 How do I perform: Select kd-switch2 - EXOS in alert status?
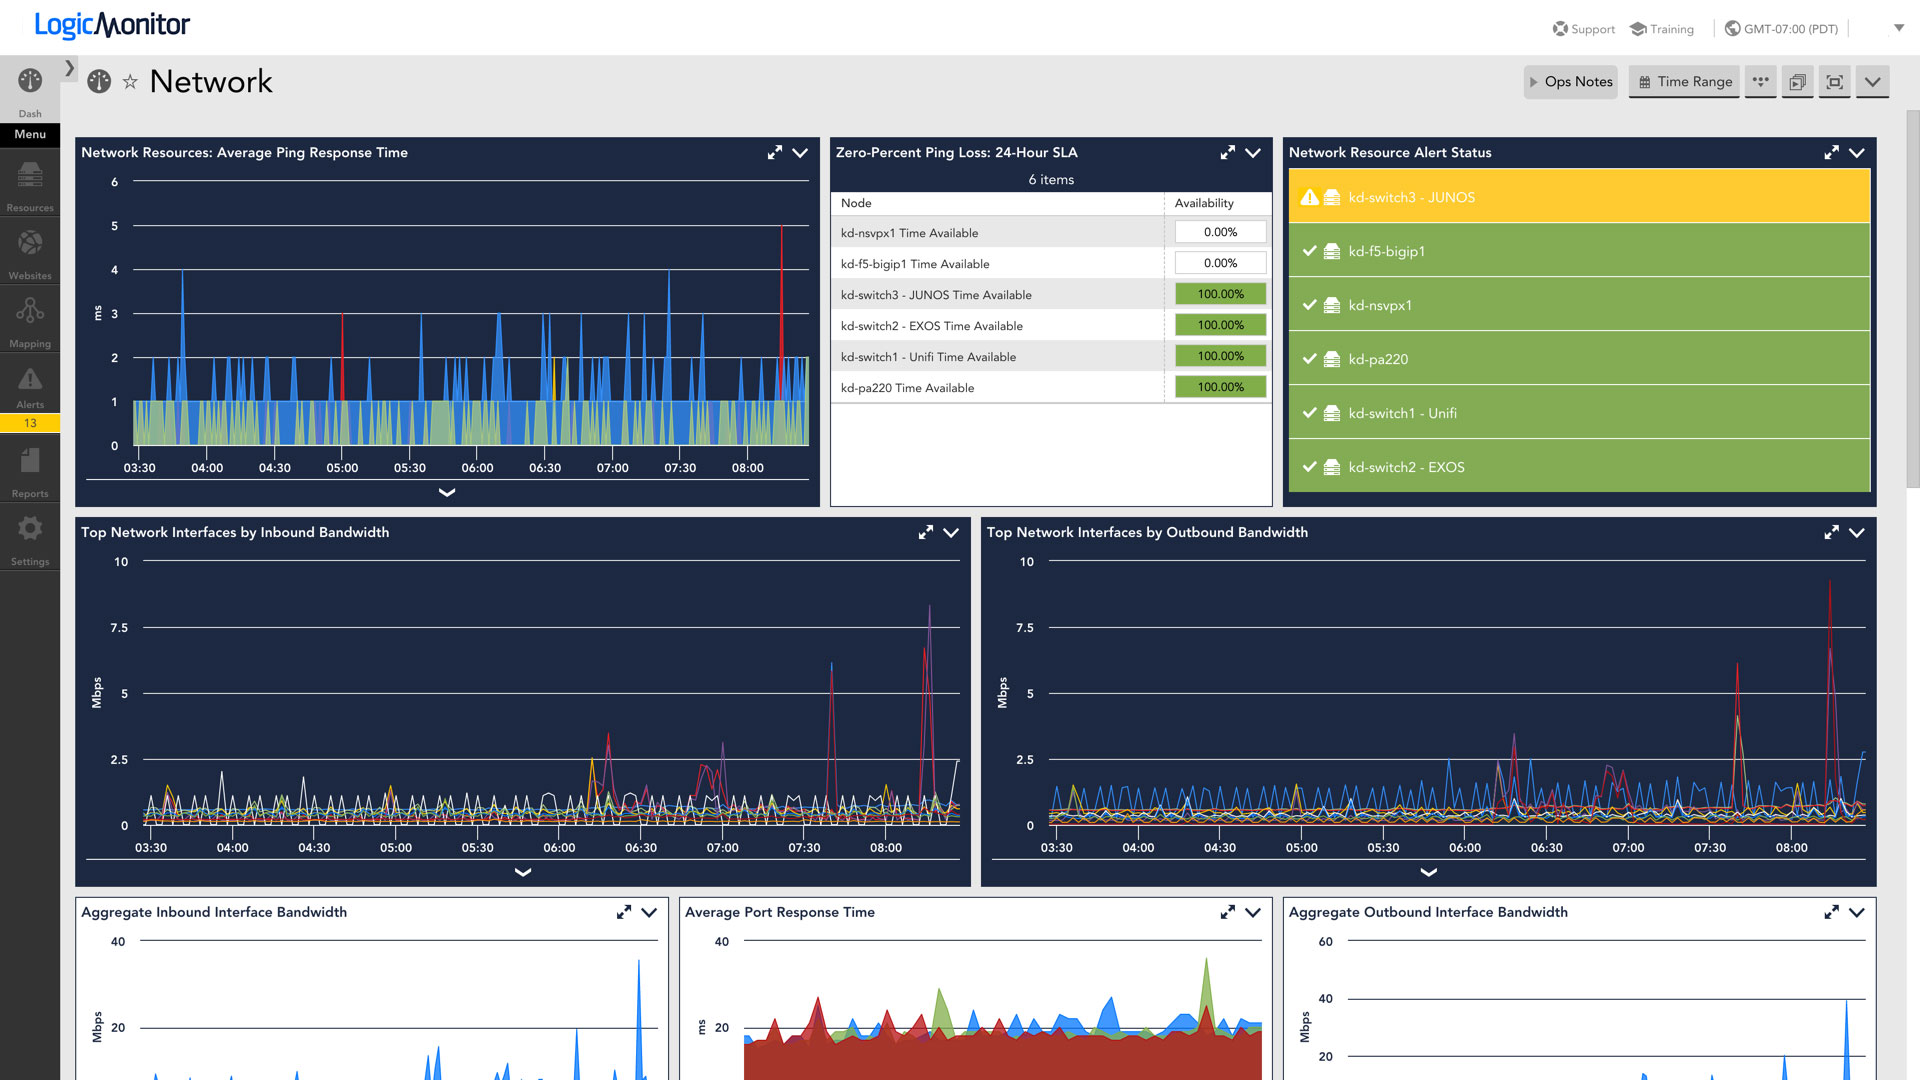(x=1579, y=467)
